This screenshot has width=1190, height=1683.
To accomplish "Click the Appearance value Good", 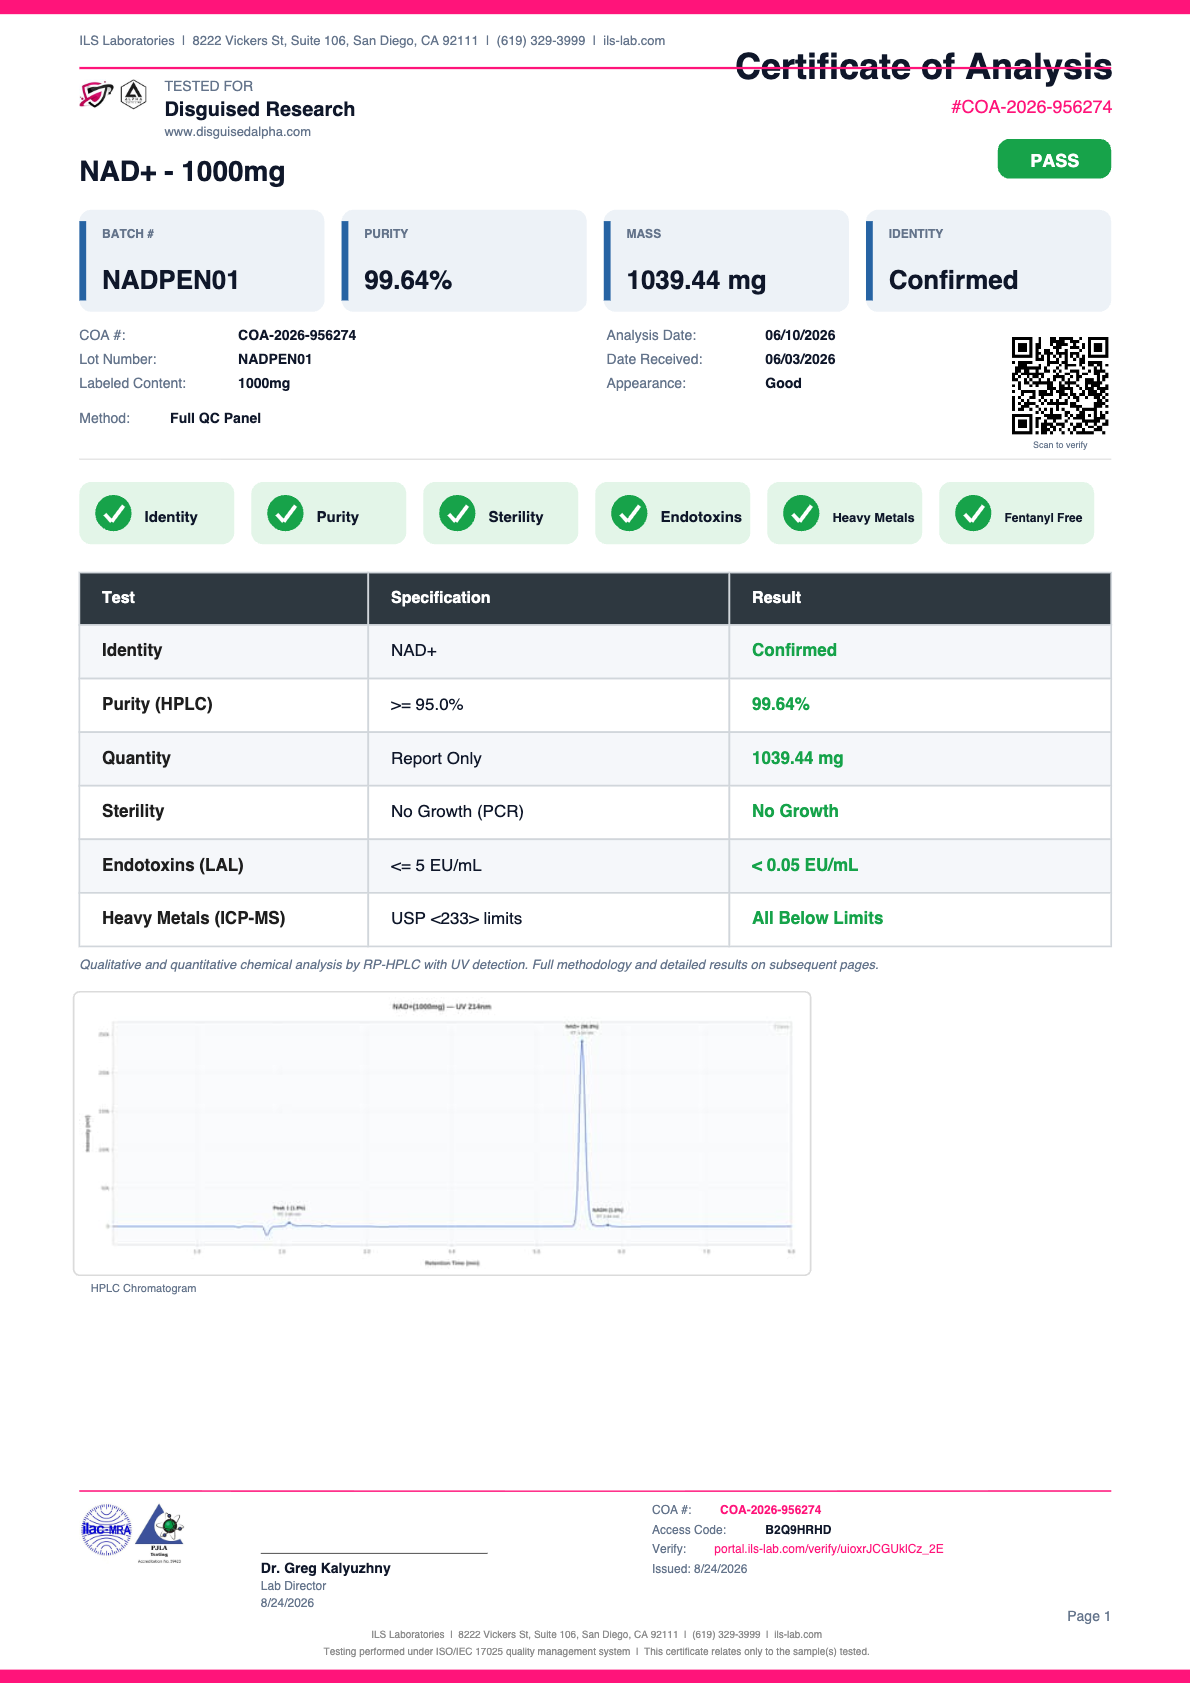I will click(x=783, y=383).
